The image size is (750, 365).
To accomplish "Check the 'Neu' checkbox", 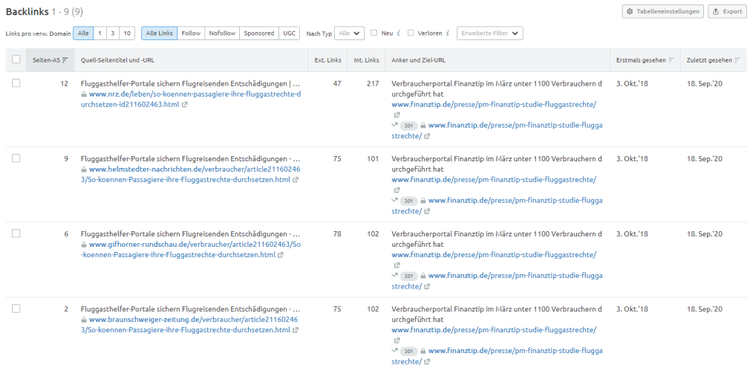I will (x=374, y=33).
